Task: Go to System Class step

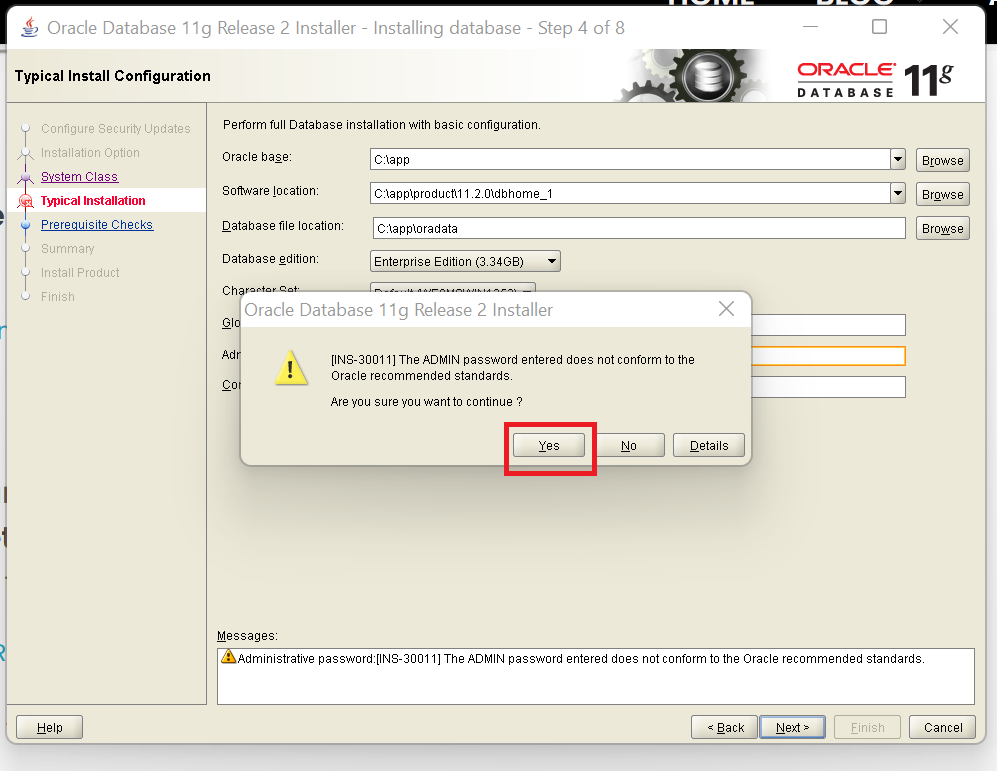Action: tap(79, 177)
